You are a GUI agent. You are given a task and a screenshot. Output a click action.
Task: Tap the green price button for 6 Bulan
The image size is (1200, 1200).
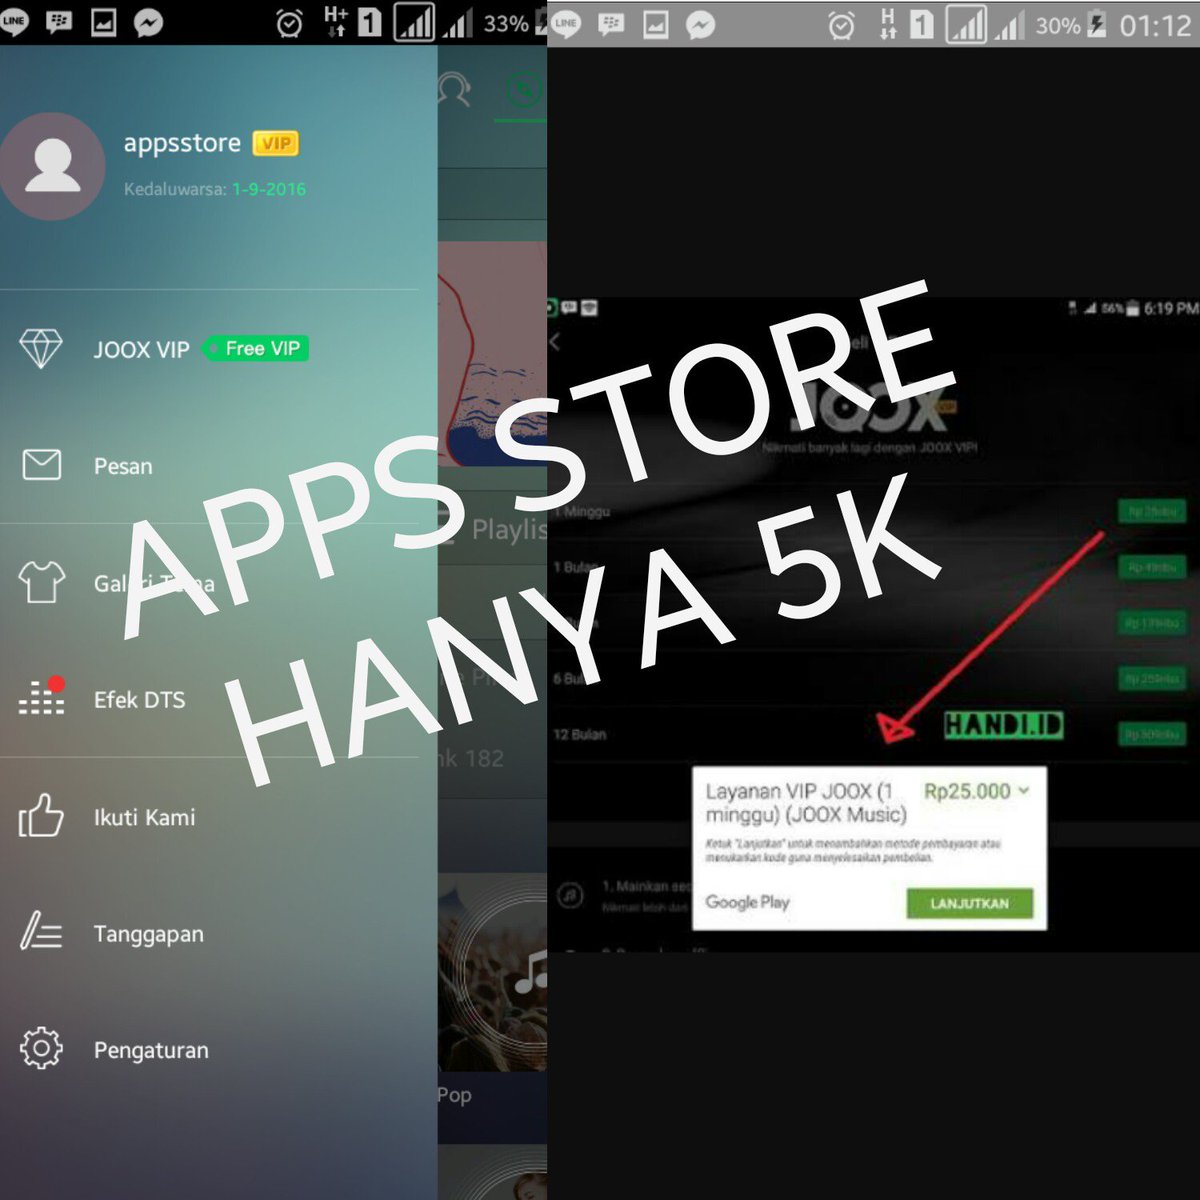1151,679
